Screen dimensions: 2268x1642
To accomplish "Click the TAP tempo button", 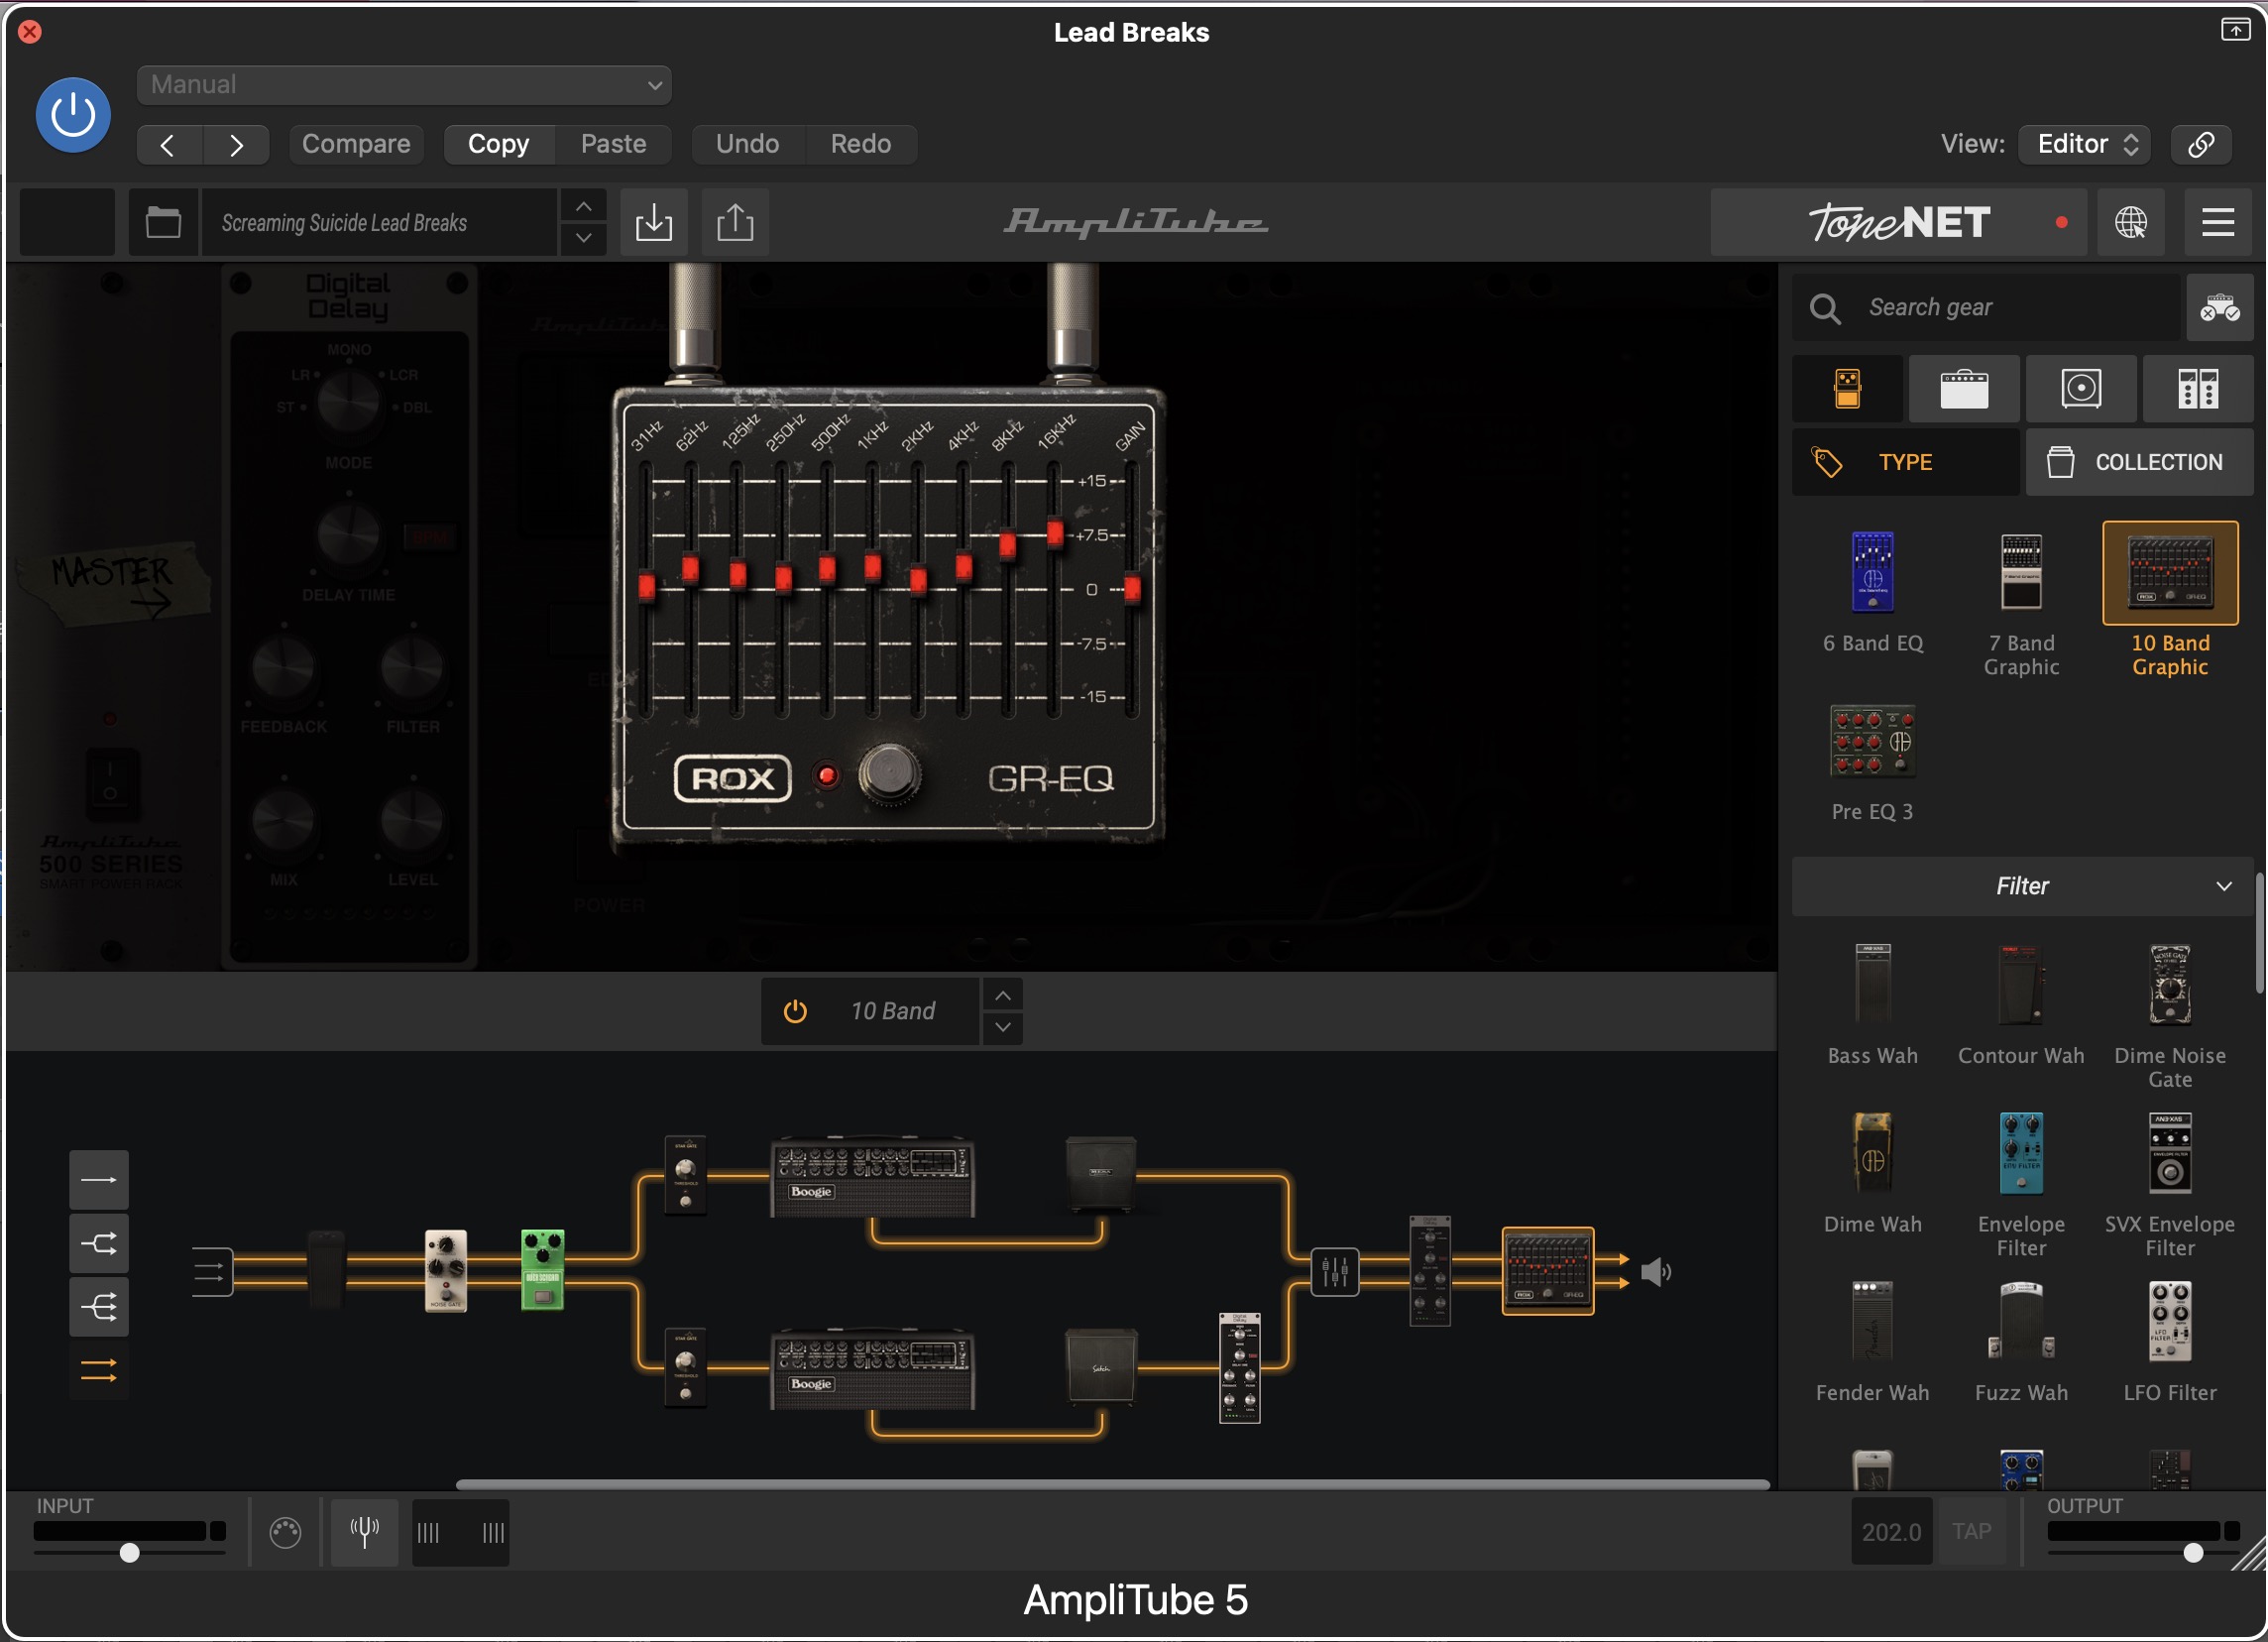I will [1972, 1532].
